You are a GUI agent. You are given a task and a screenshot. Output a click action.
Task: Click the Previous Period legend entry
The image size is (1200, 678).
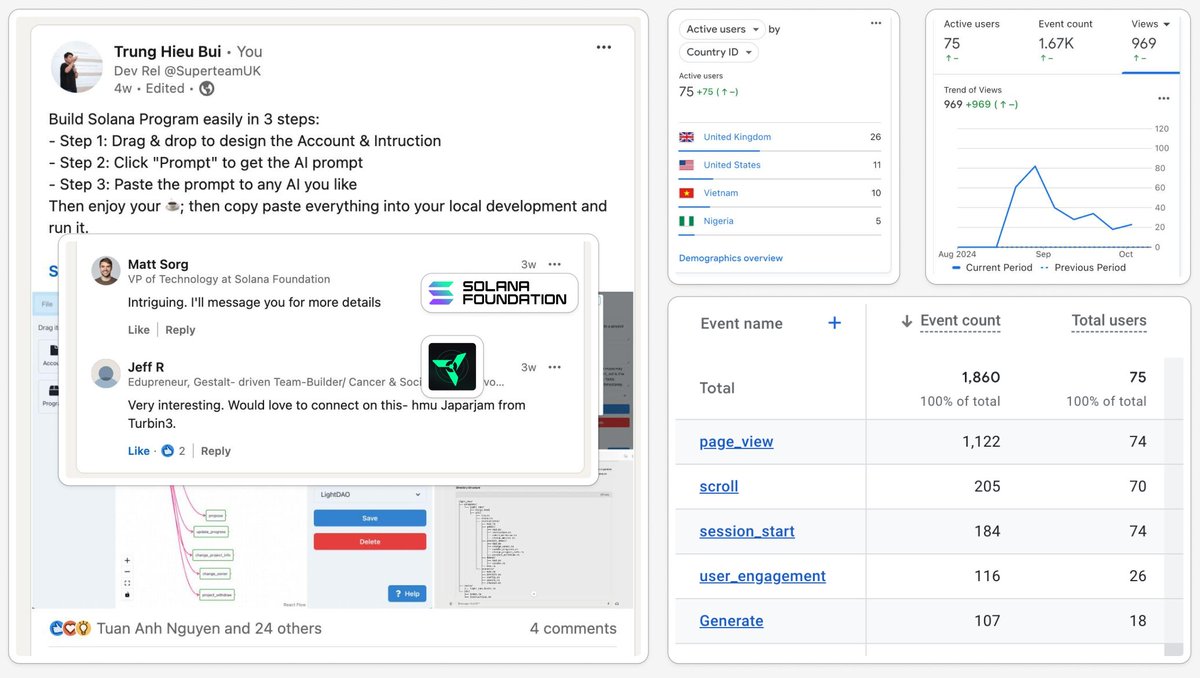[x=1082, y=267]
